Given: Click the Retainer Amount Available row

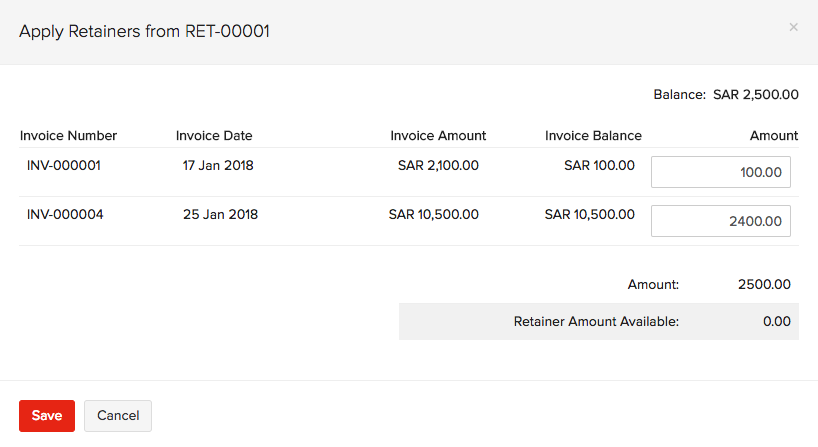Looking at the screenshot, I should [x=599, y=322].
